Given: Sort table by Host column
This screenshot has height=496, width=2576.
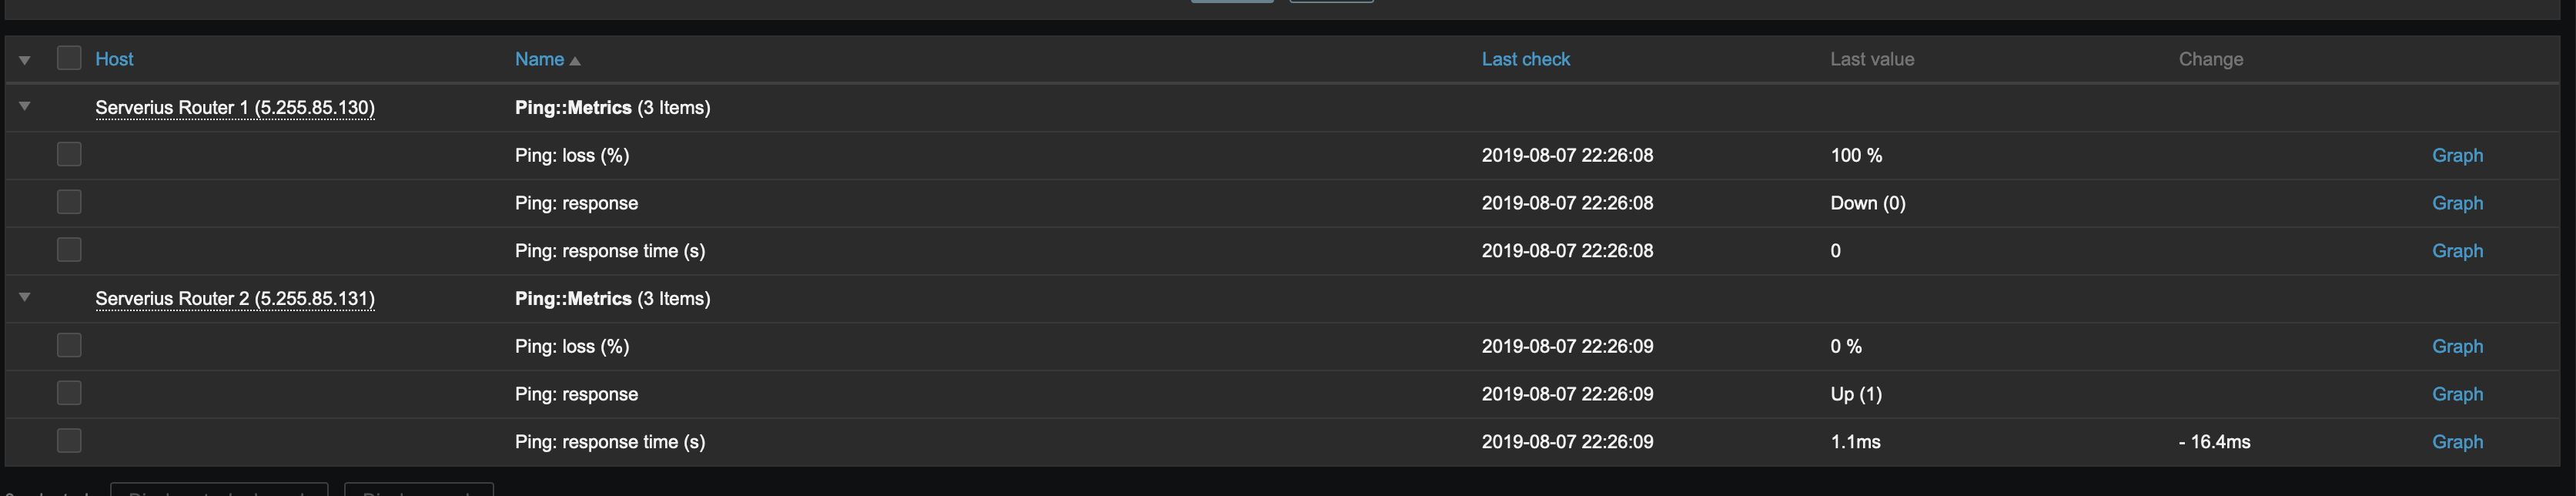Looking at the screenshot, I should (114, 59).
